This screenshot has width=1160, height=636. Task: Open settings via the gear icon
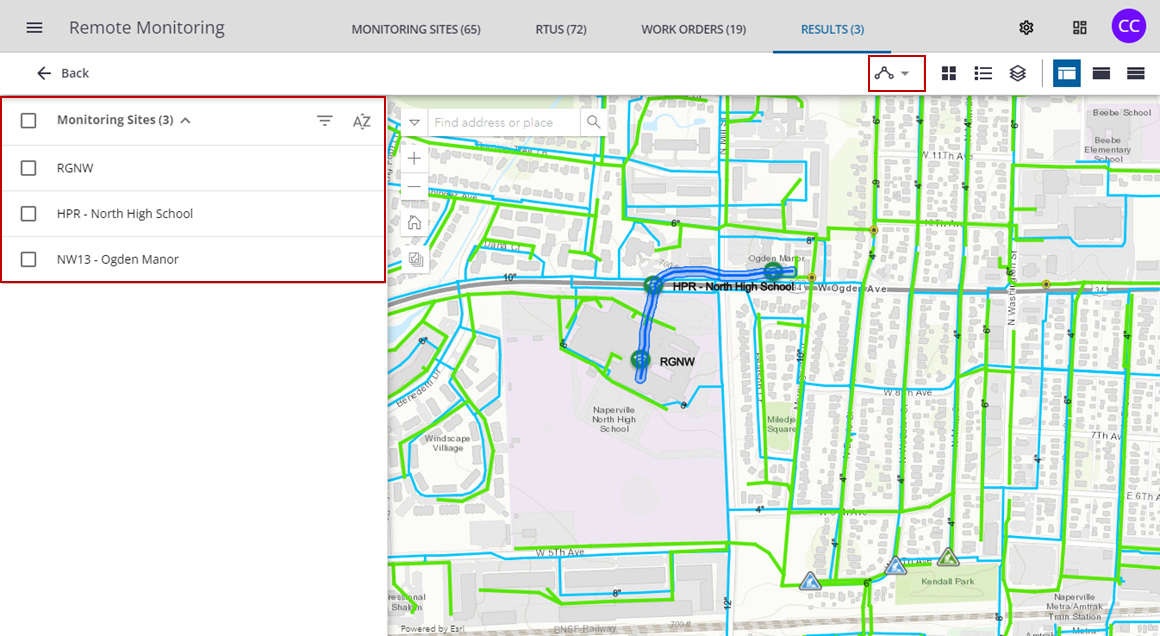[1026, 27]
